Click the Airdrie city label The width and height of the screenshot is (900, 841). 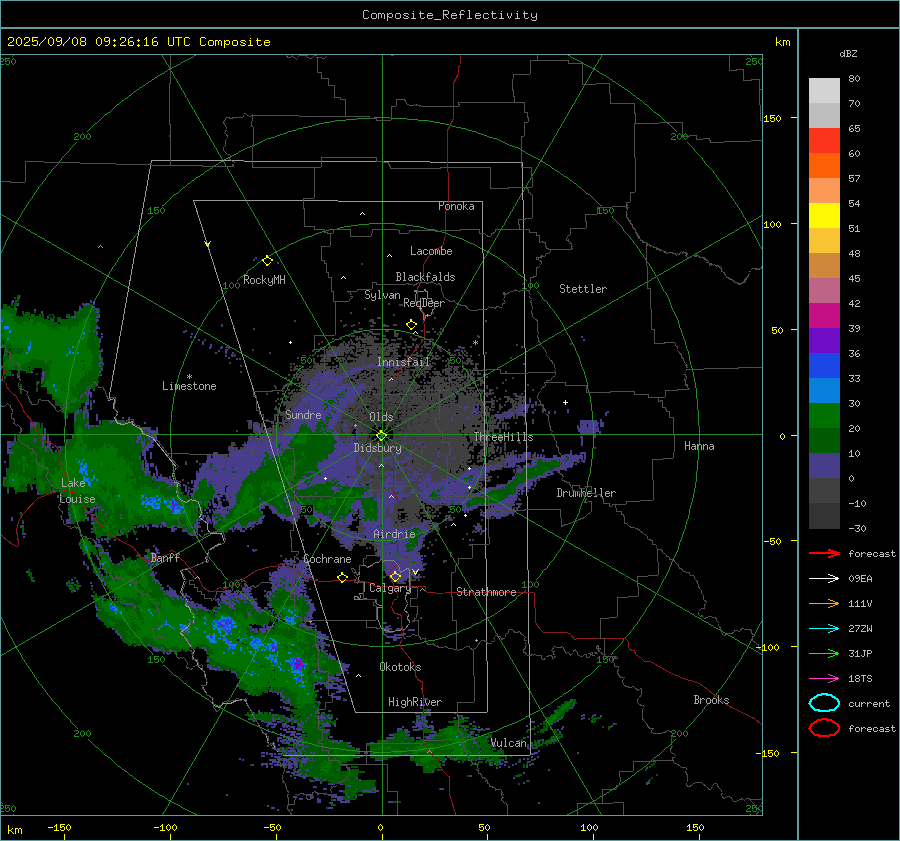(394, 534)
